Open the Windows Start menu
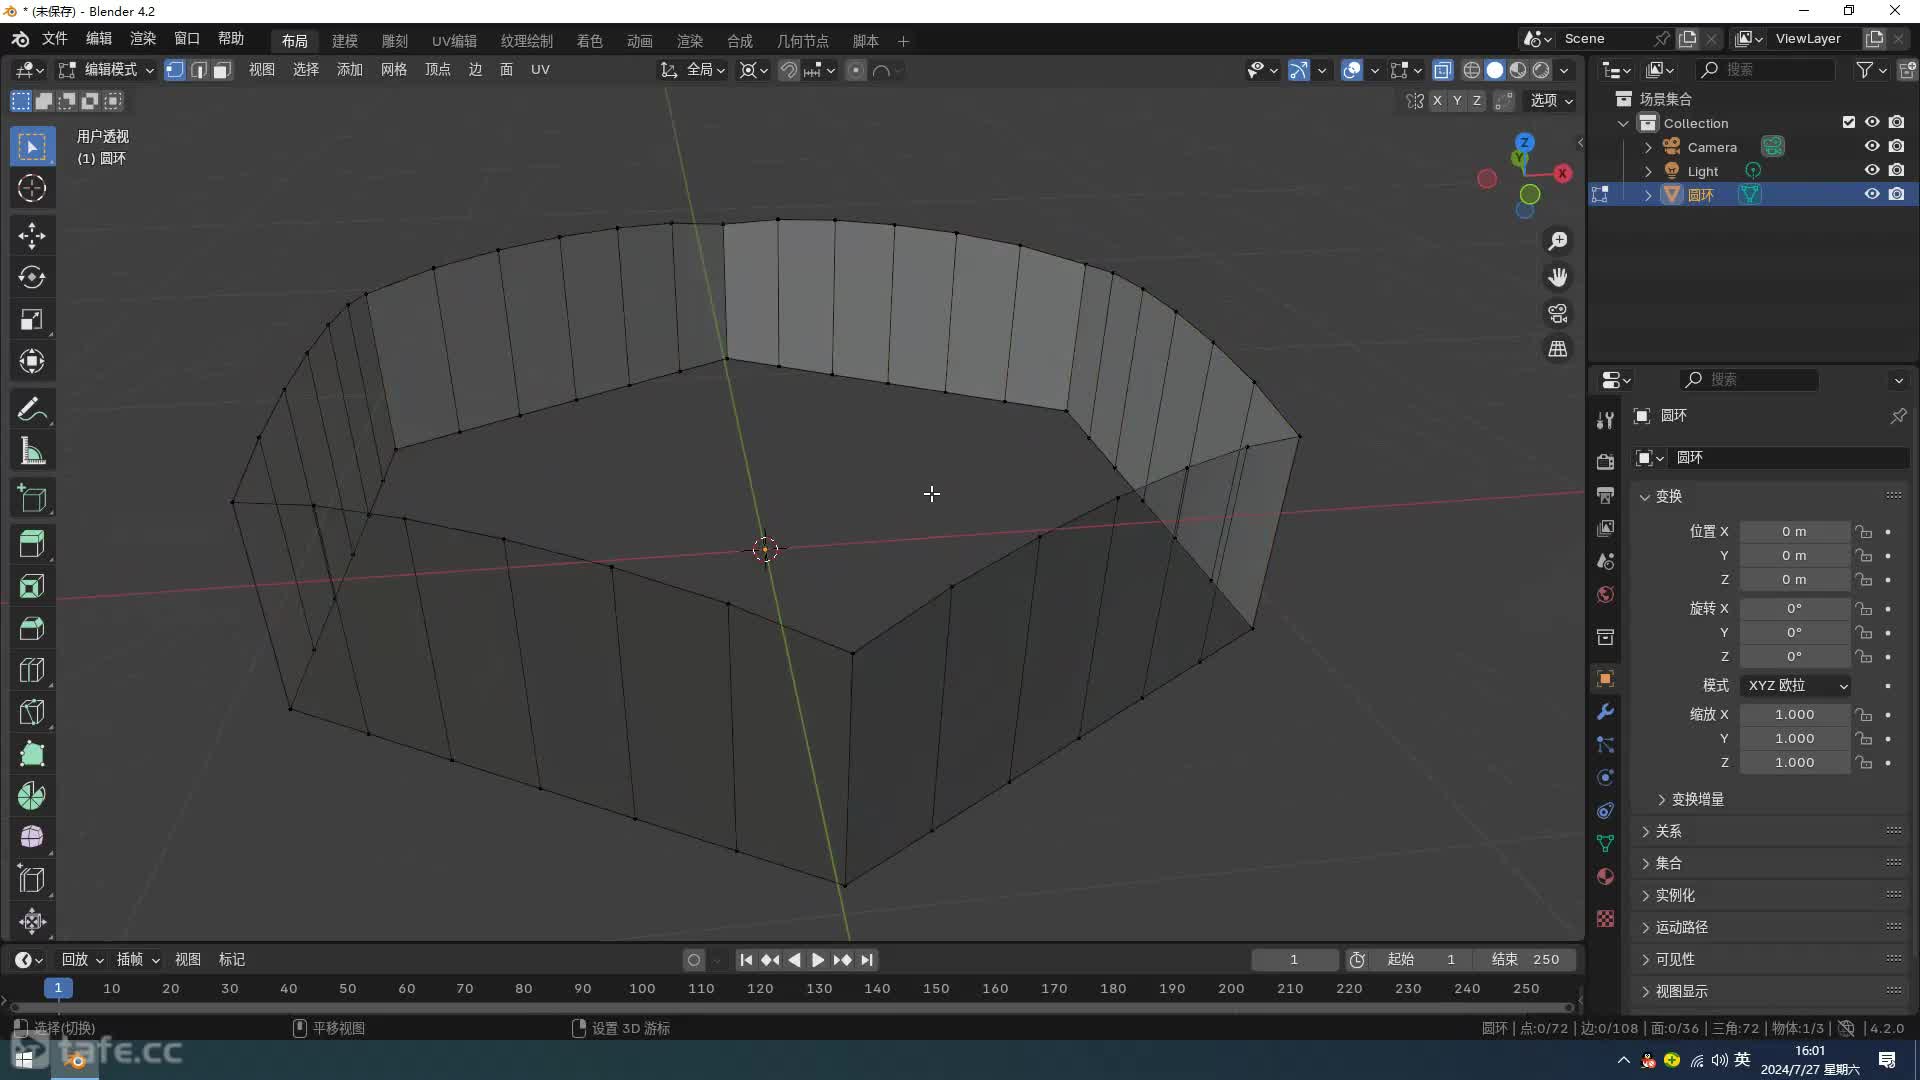Image resolution: width=1920 pixels, height=1080 pixels. 24,1060
